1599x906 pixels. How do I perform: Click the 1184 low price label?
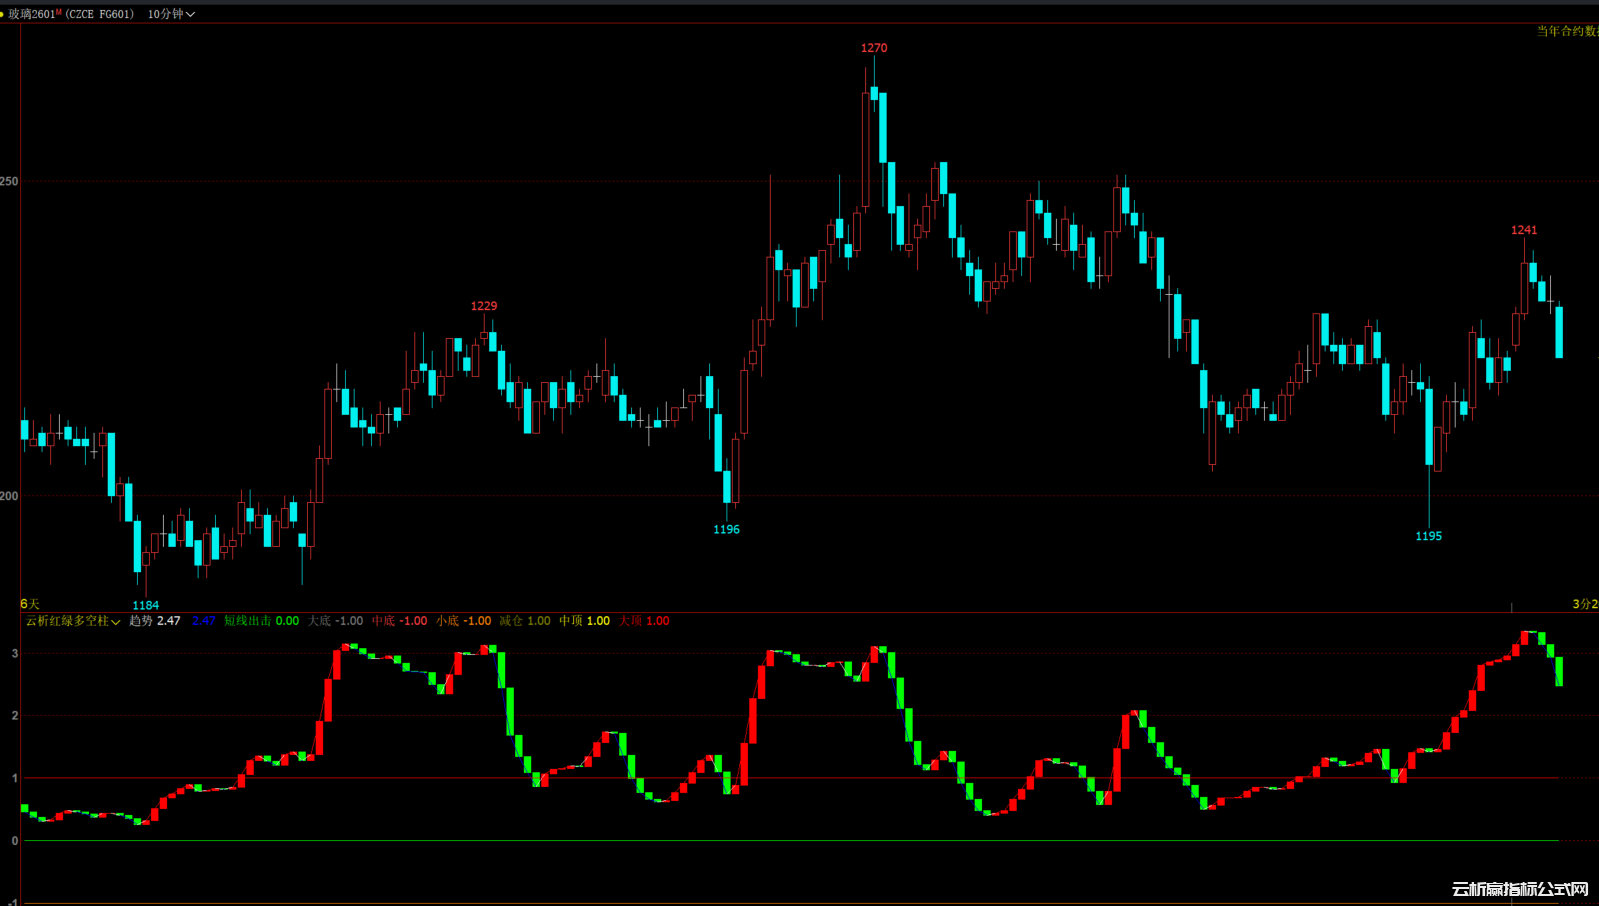146,605
